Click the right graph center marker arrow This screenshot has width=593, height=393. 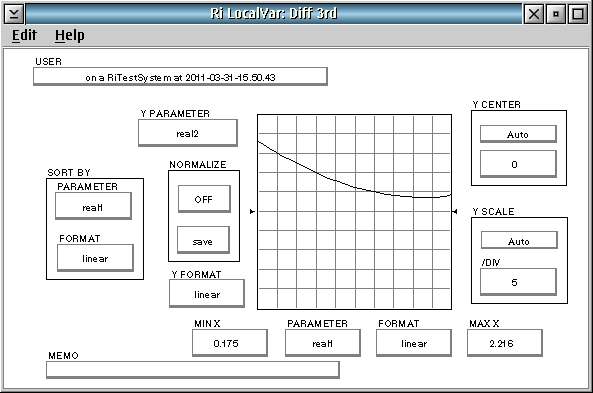[x=455, y=211]
